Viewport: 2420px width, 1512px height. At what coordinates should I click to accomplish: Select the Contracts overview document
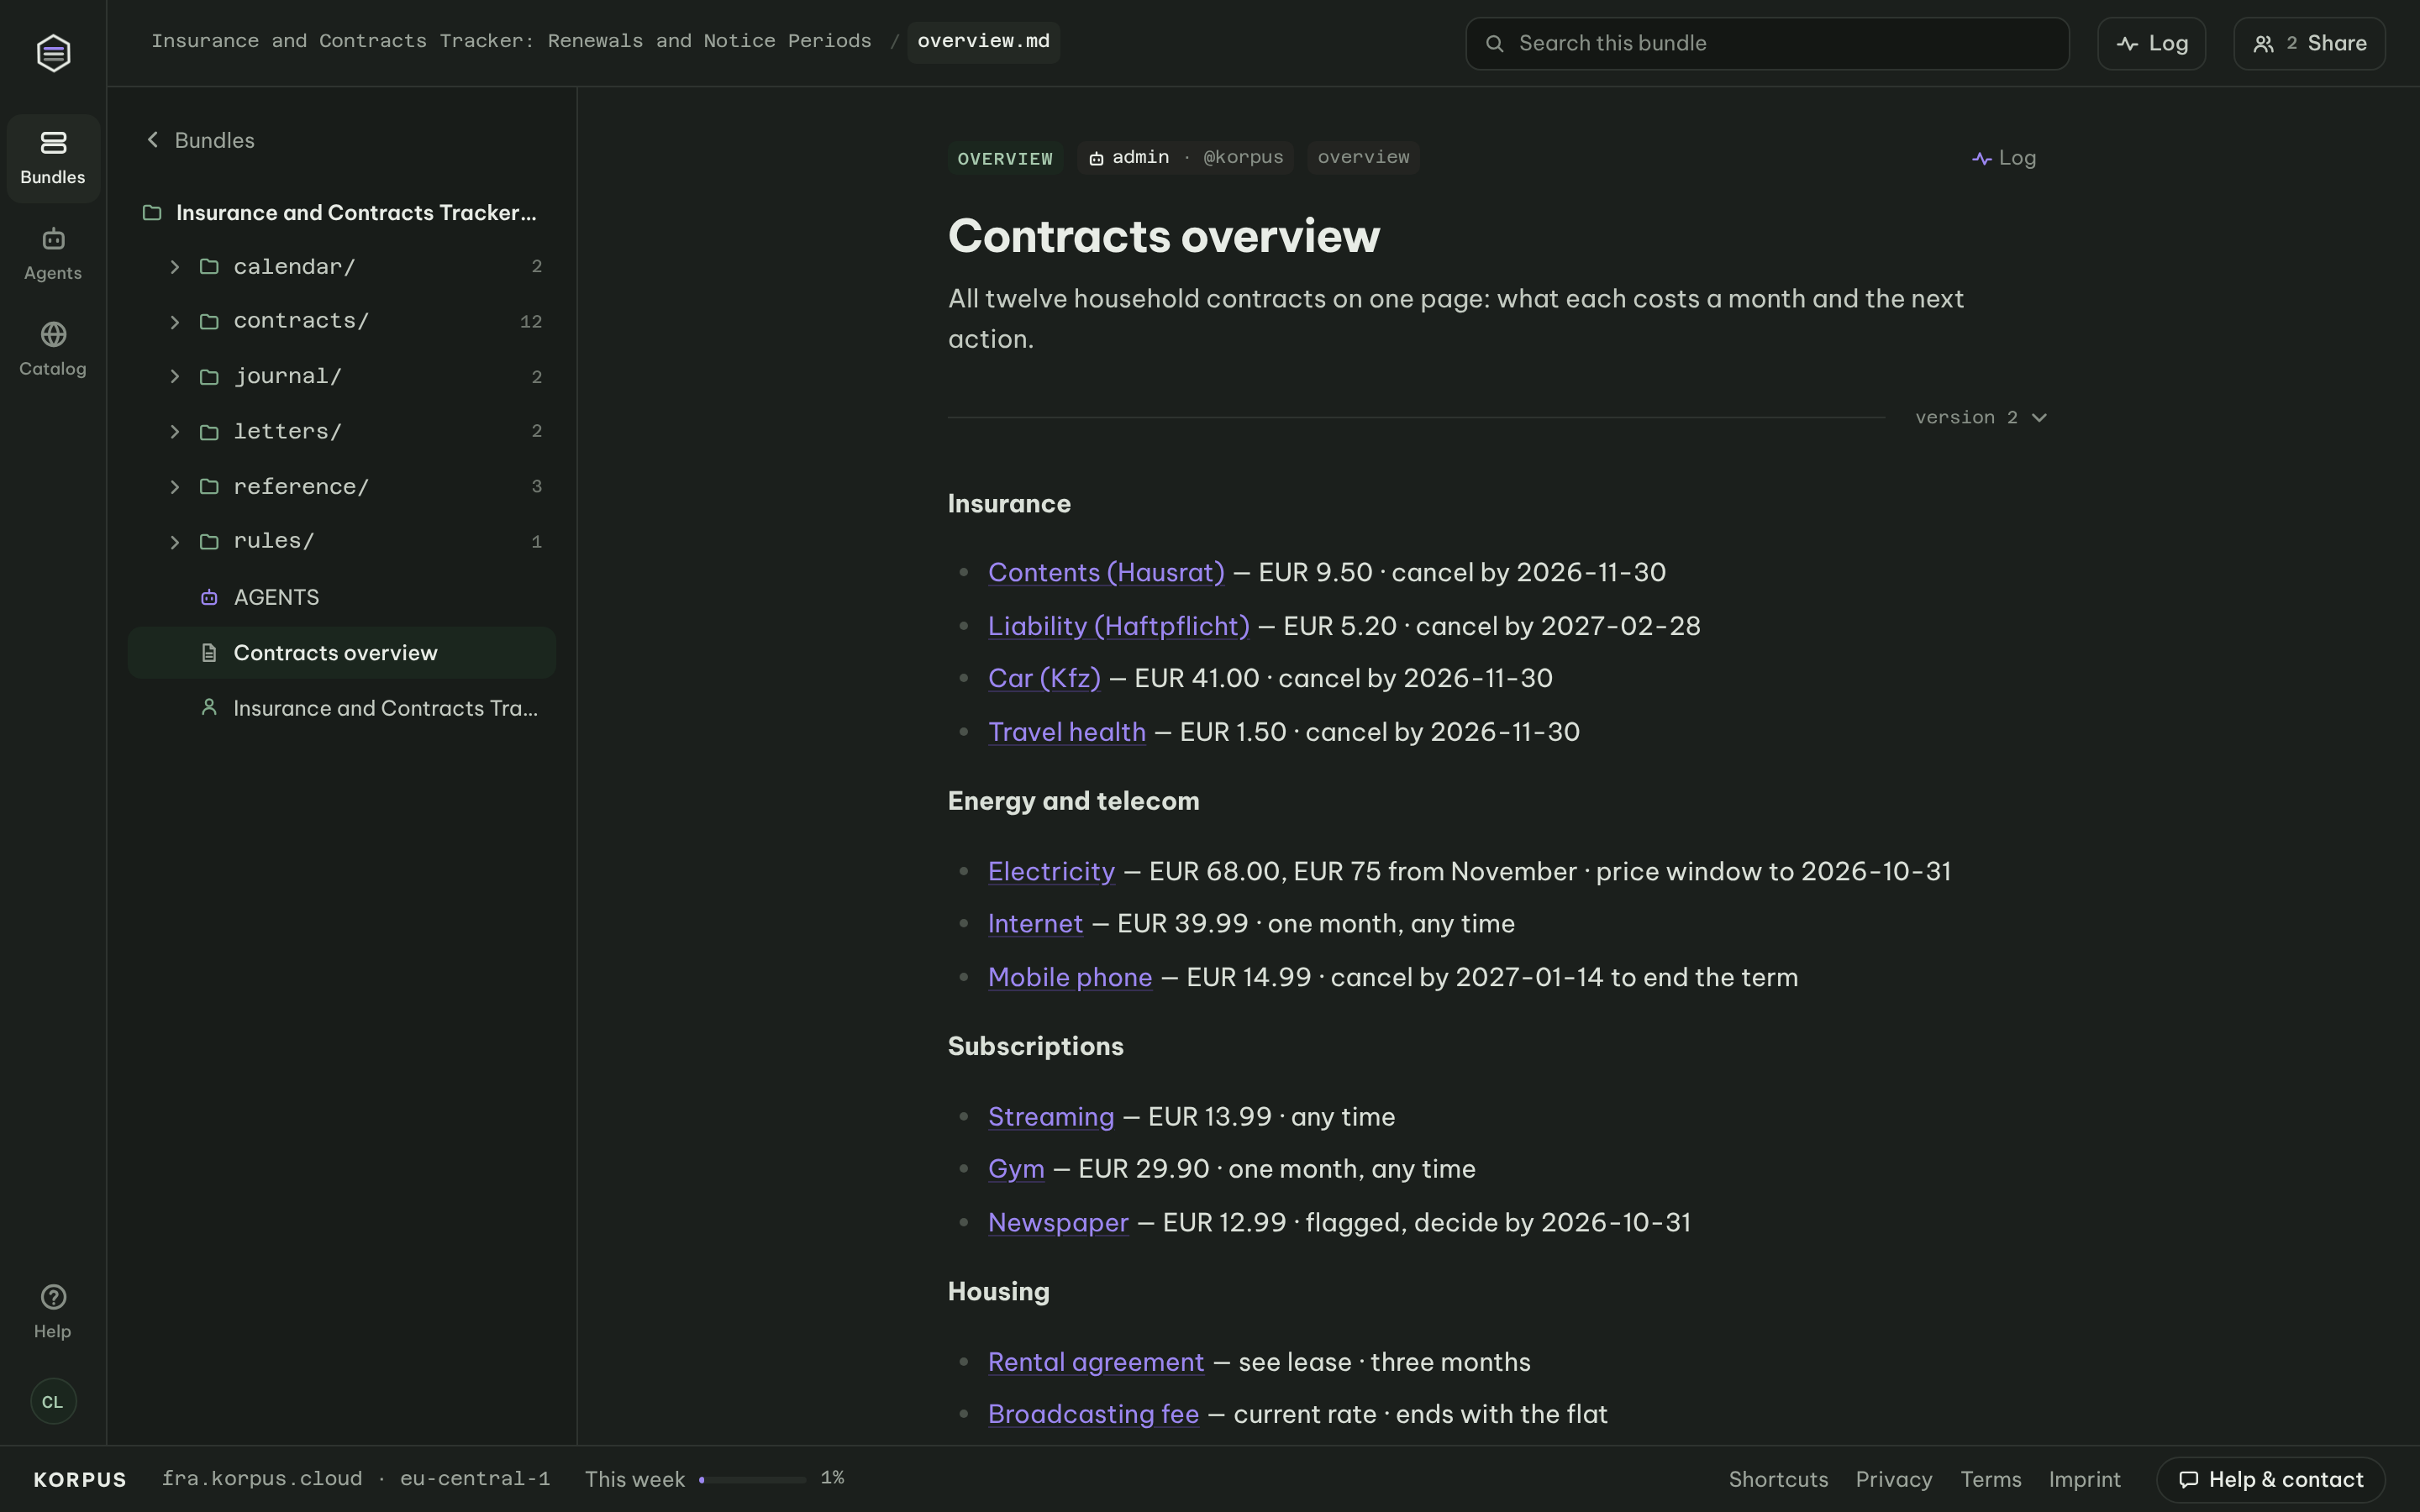pos(341,653)
